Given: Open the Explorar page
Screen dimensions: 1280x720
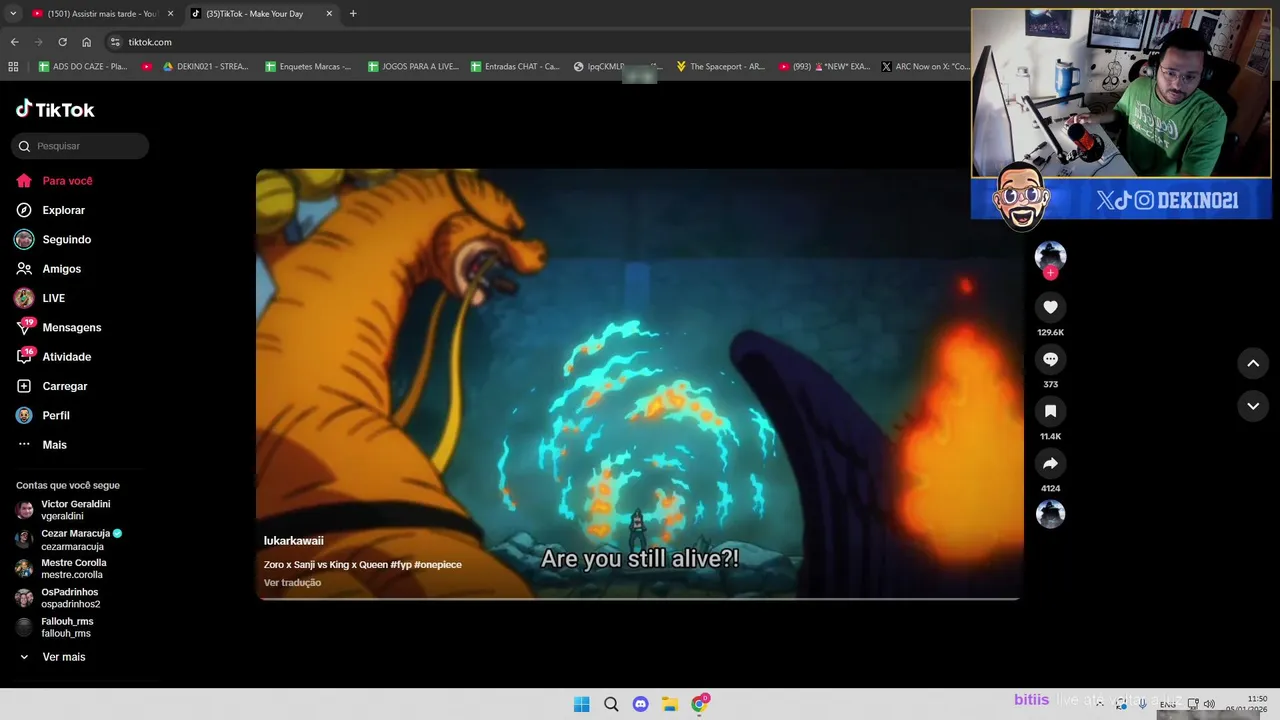Looking at the screenshot, I should 51,210.
